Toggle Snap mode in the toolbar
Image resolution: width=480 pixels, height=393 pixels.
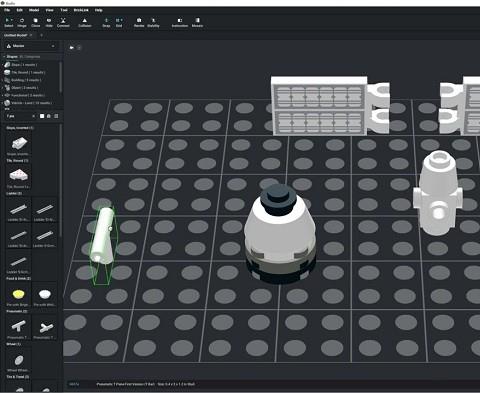click(x=106, y=22)
